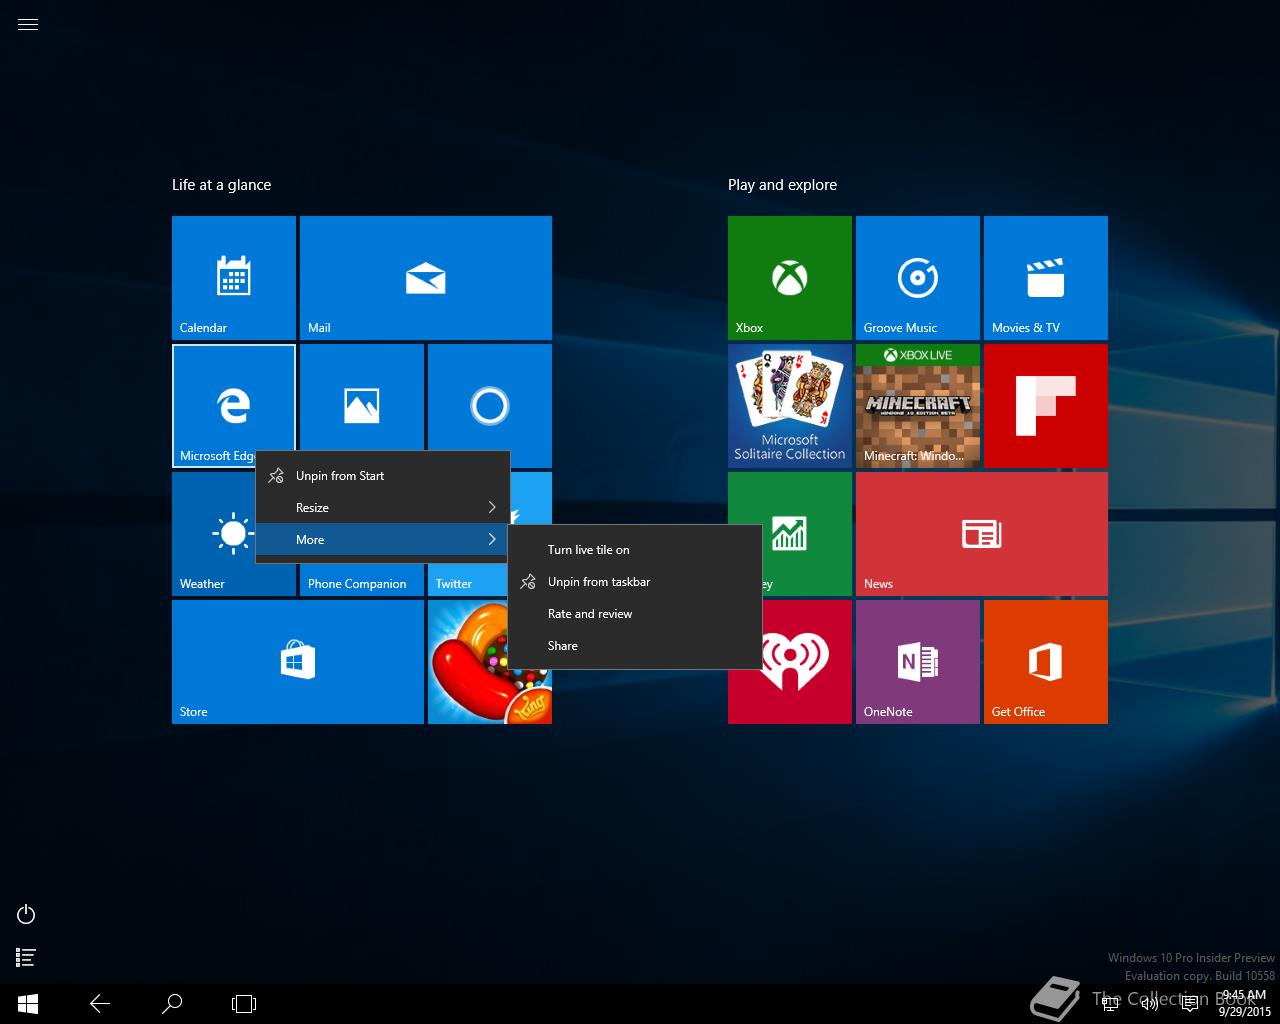The height and width of the screenshot is (1024, 1280).
Task: Open the taskbar Search icon
Action: [x=172, y=1003]
